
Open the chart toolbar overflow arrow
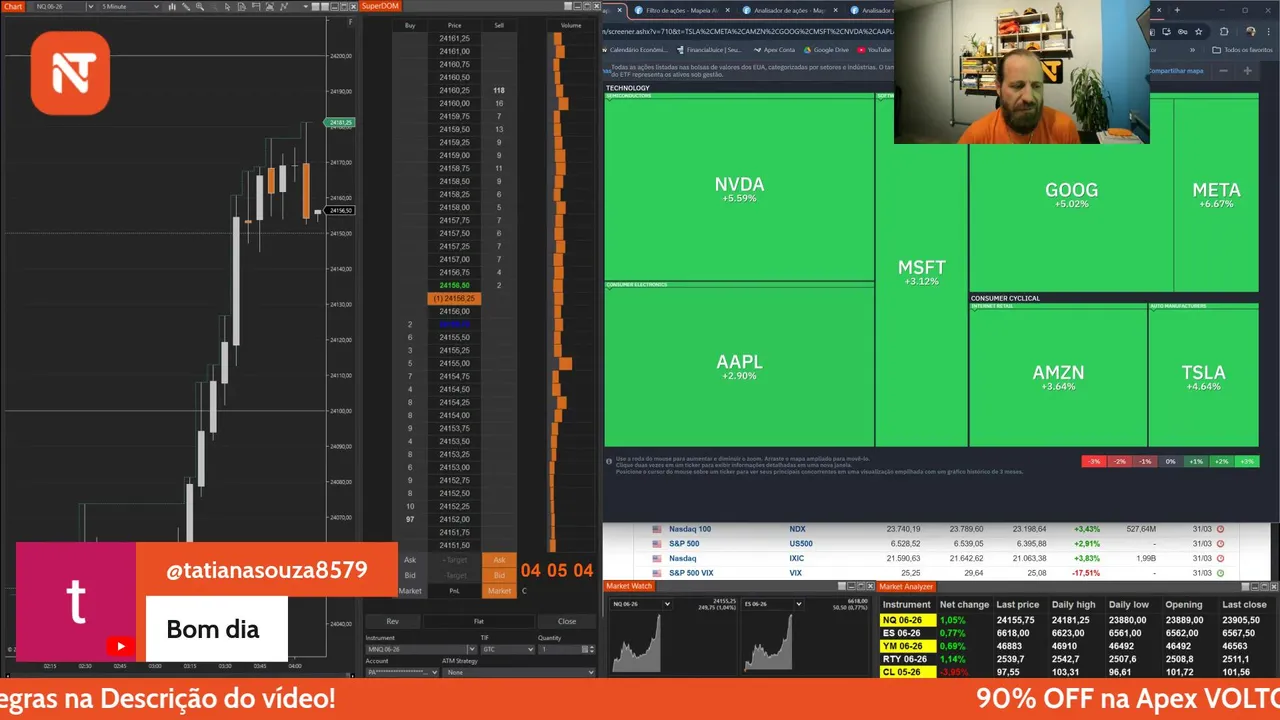305,6
